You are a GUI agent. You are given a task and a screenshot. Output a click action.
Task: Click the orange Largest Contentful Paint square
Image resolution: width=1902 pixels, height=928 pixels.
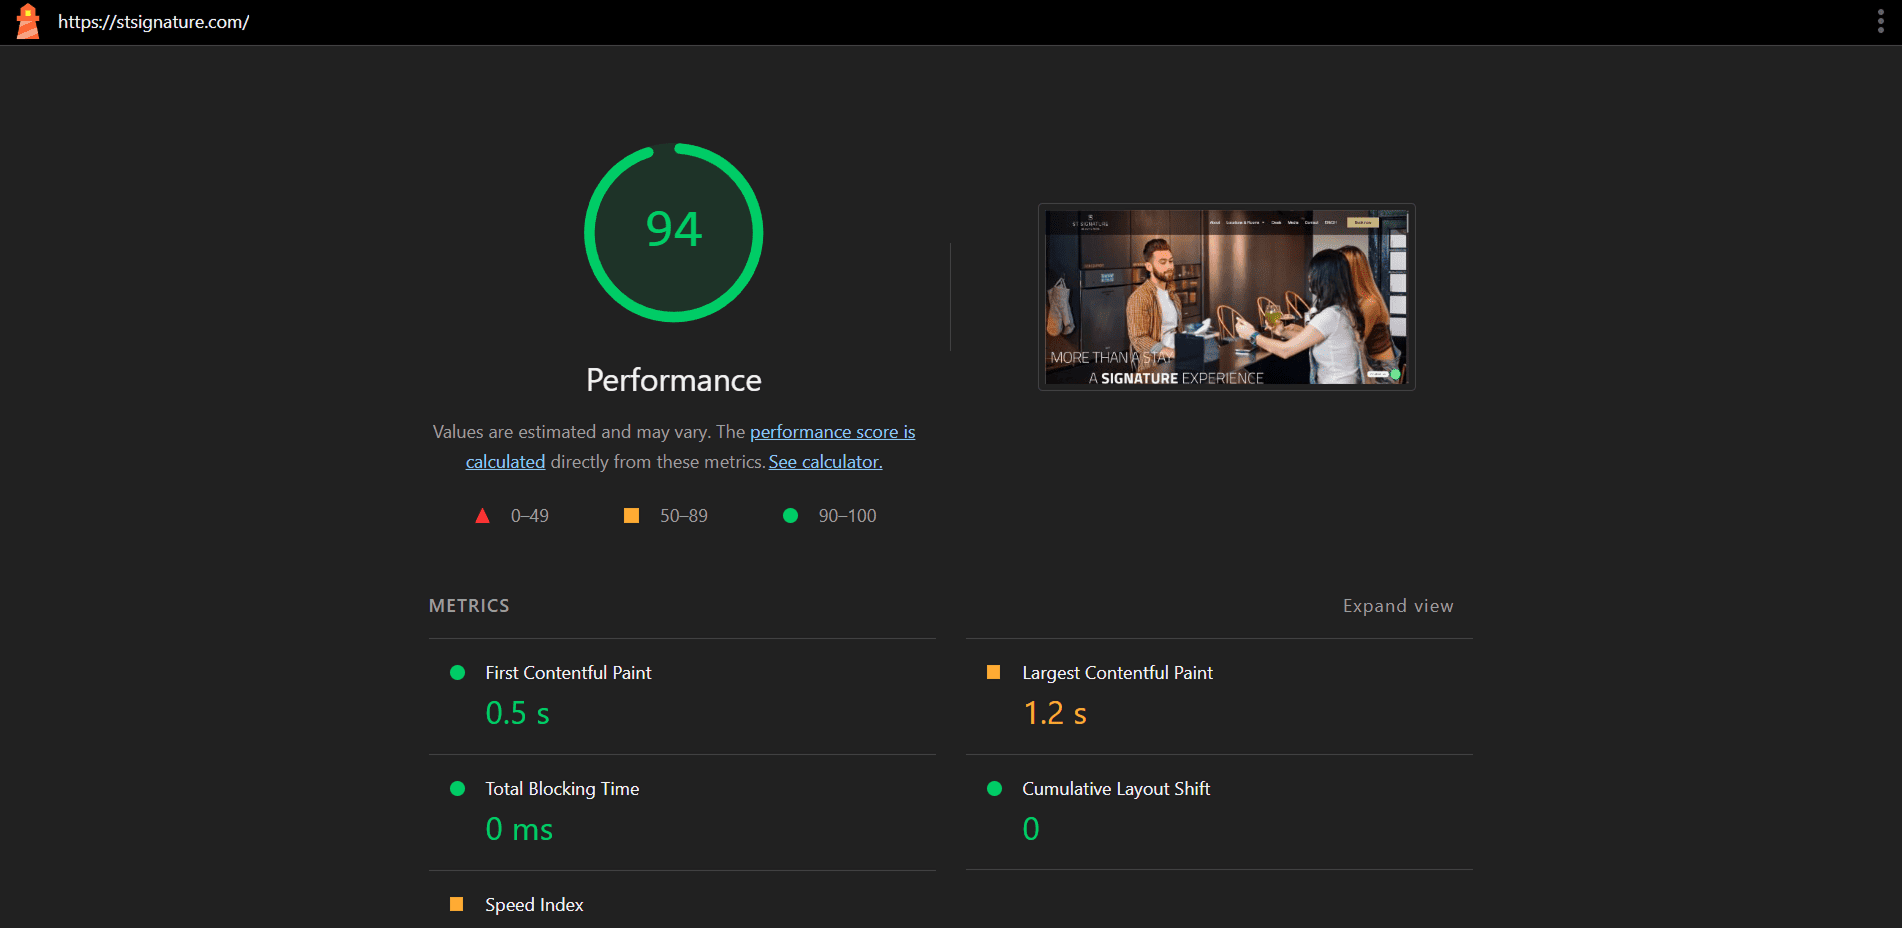993,673
